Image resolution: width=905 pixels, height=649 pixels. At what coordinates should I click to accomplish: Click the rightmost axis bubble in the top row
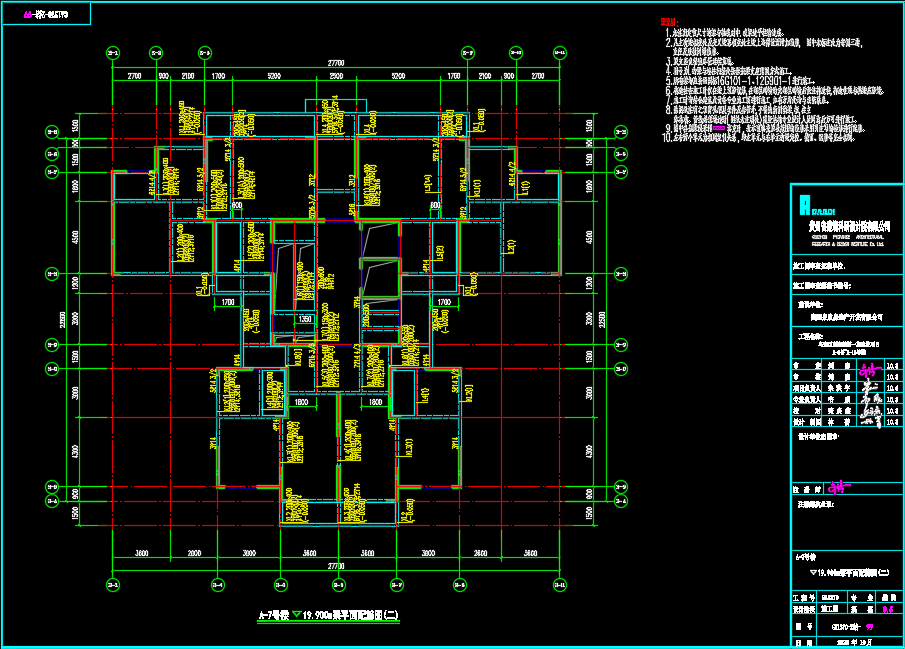pos(560,53)
